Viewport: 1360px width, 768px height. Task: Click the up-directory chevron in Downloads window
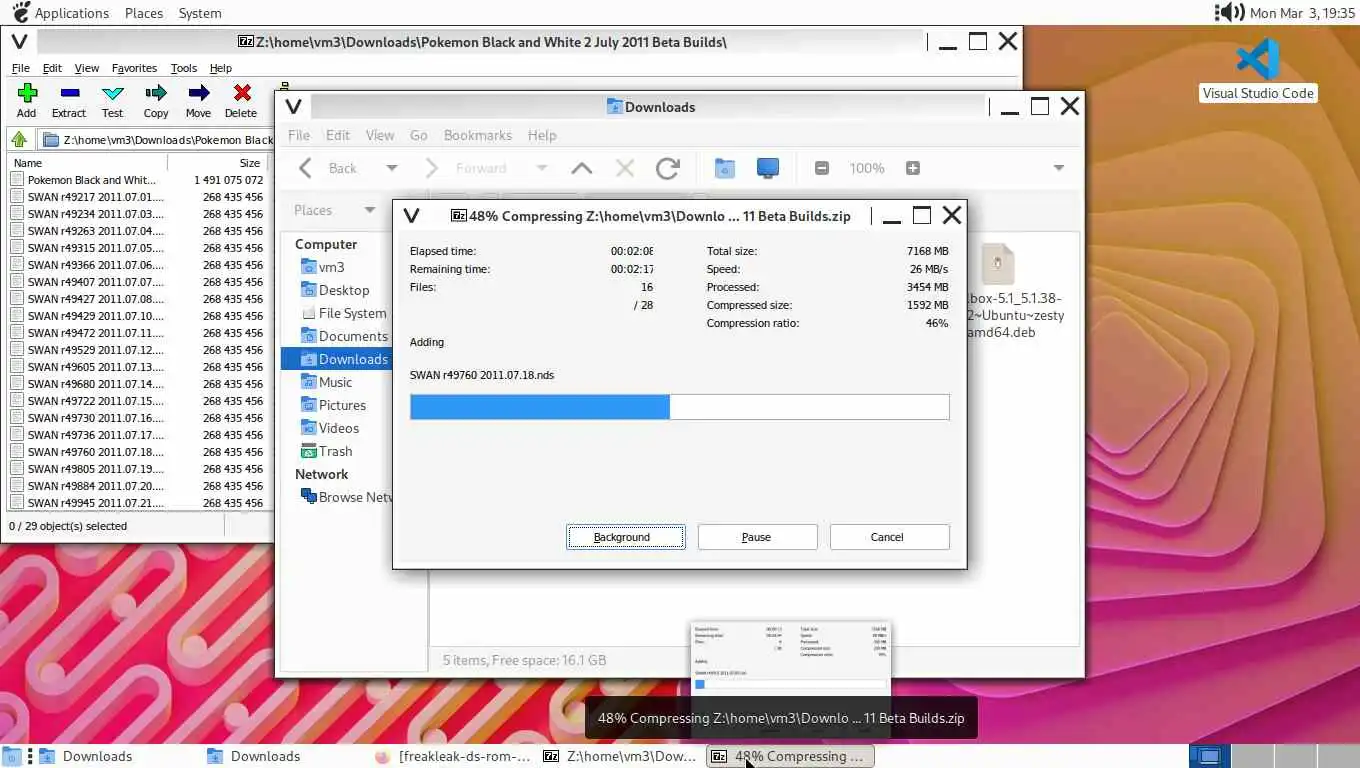[x=581, y=168]
